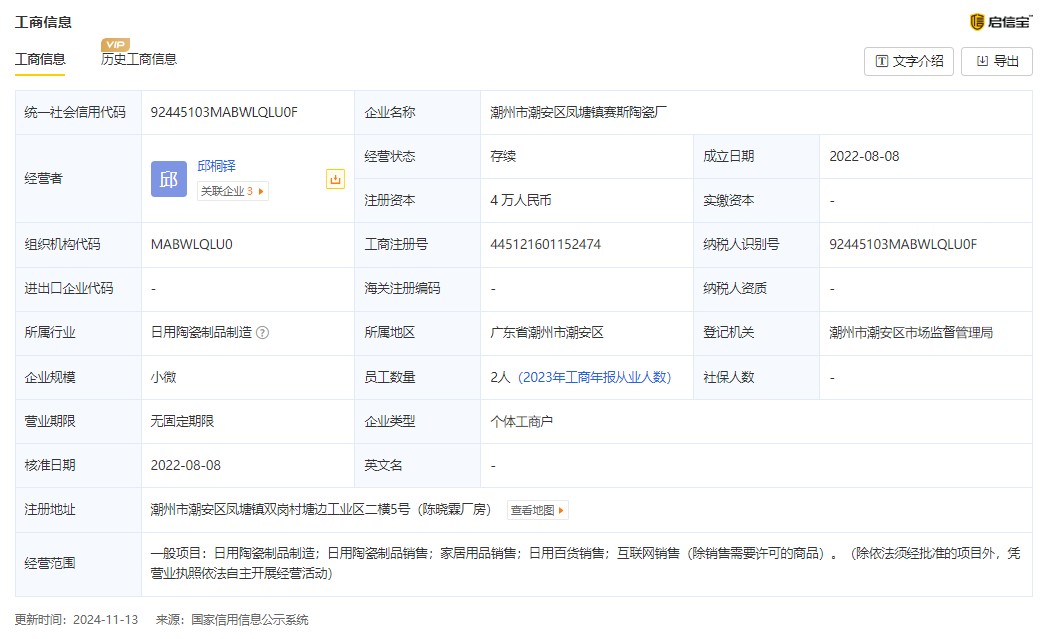The image size is (1049, 639).
Task: Open the operator link 邱桐铎
Action: pyautogui.click(x=216, y=166)
